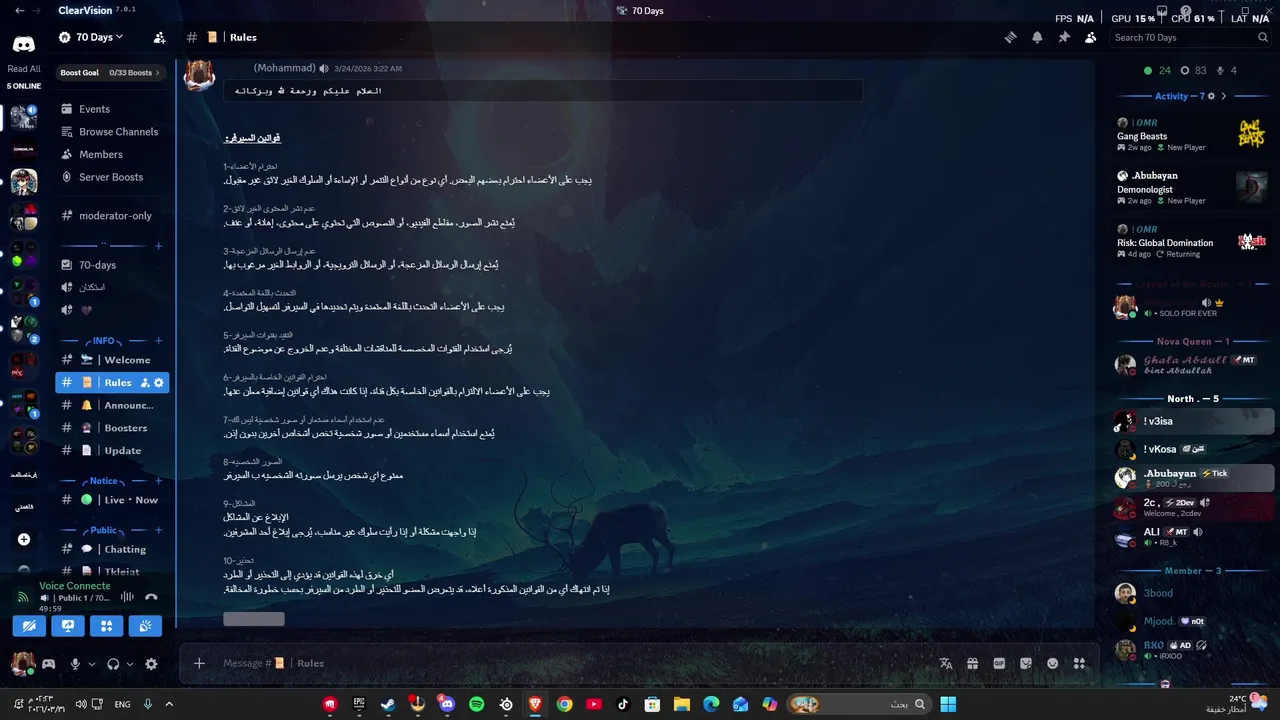1280x720 pixels.
Task: Click Mohammad's message avatar
Action: click(199, 75)
